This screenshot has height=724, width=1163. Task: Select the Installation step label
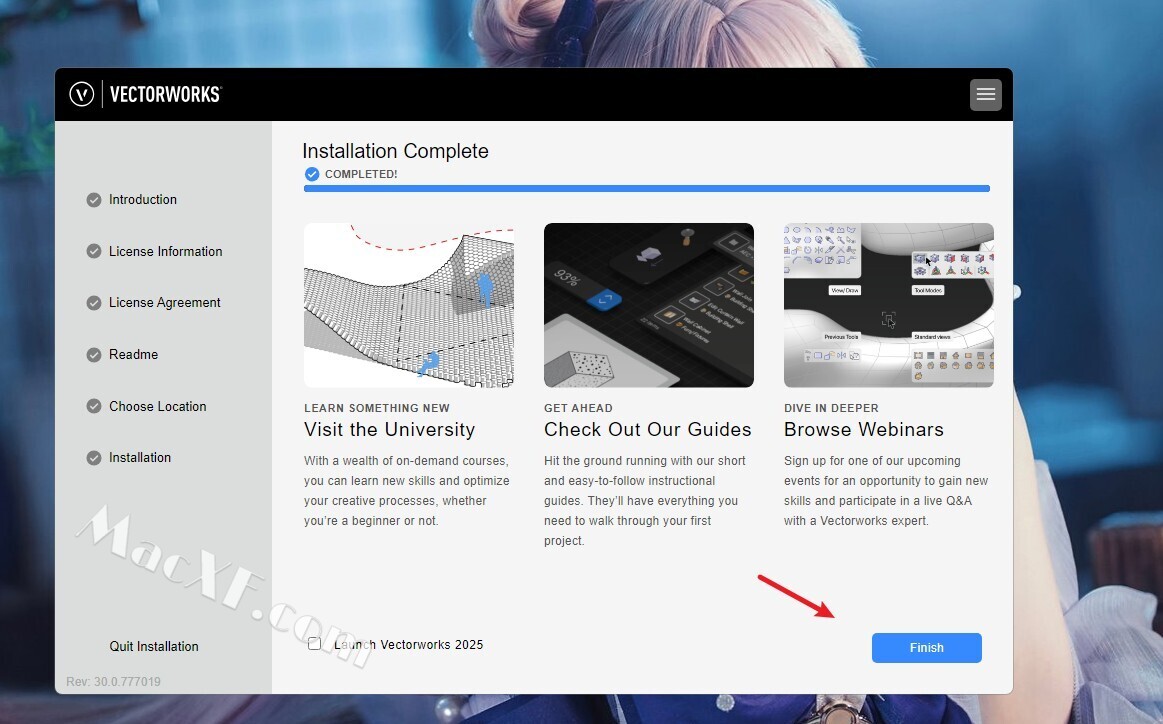pos(139,458)
